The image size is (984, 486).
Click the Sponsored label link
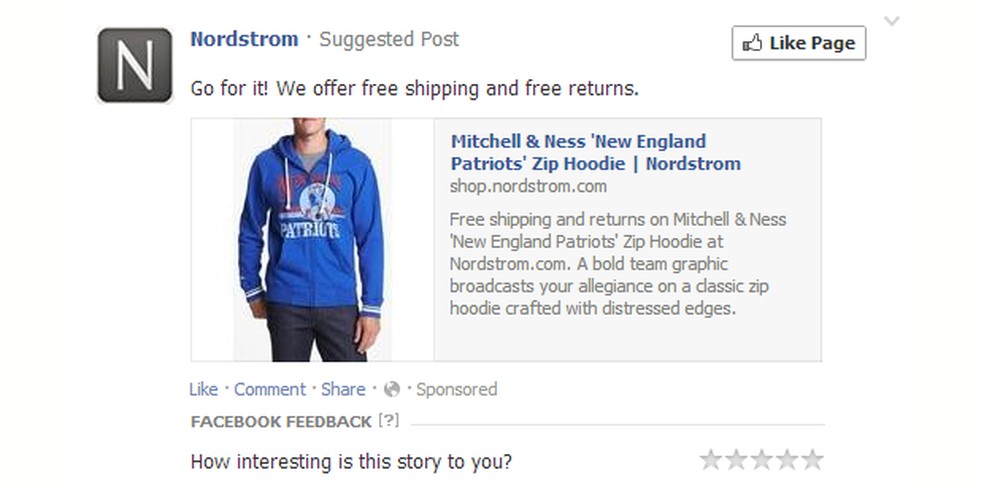(456, 389)
